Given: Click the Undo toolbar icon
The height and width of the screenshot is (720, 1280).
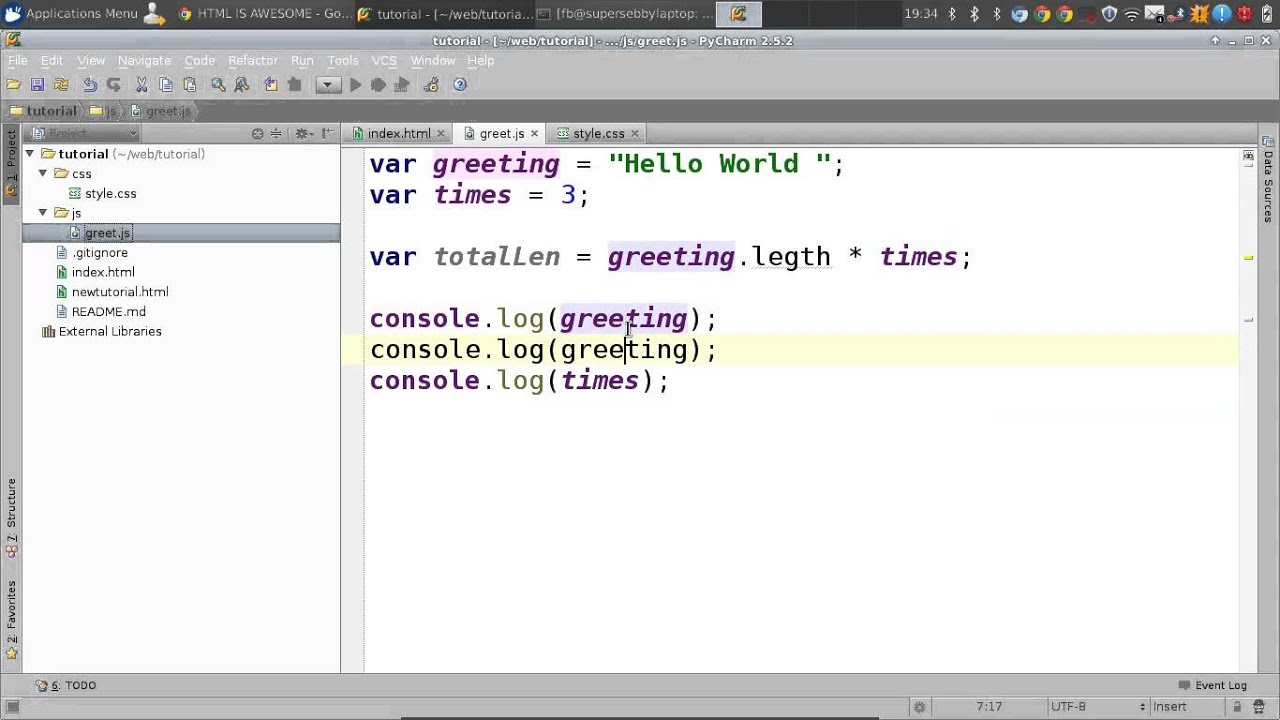Looking at the screenshot, I should coord(90,85).
